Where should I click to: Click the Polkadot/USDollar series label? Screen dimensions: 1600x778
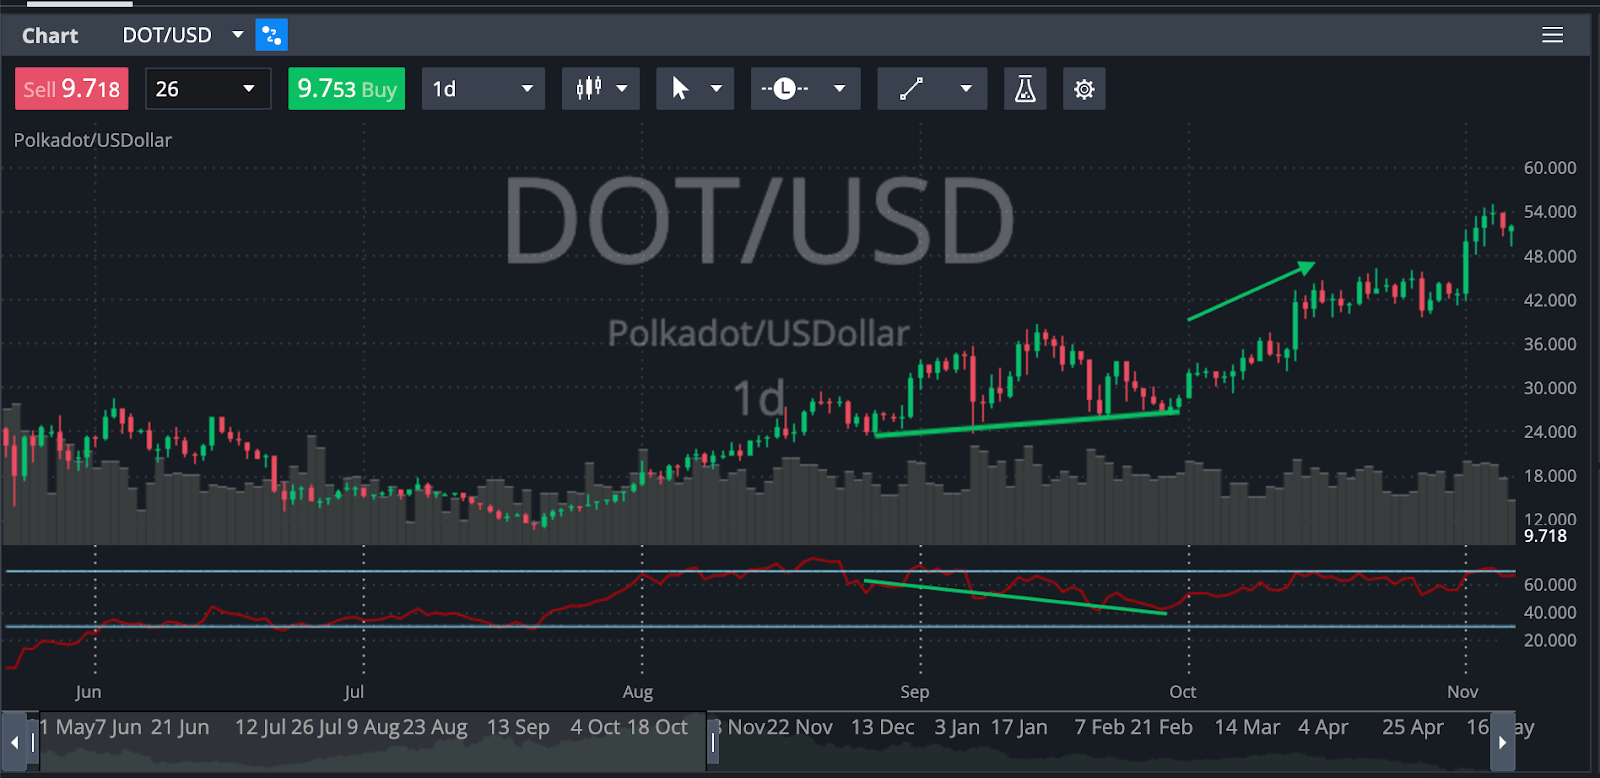[x=93, y=140]
